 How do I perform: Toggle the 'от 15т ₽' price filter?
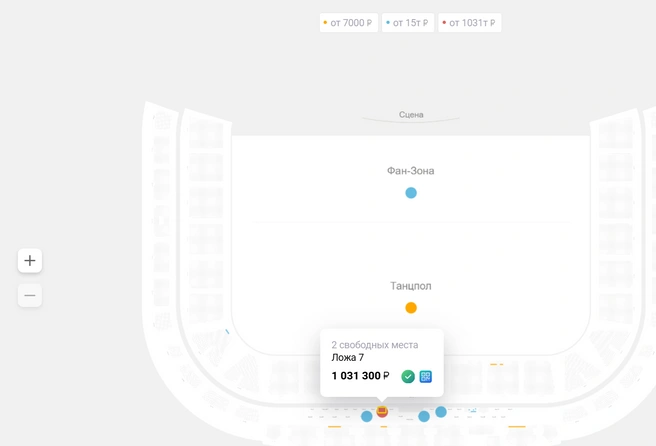[x=408, y=23]
